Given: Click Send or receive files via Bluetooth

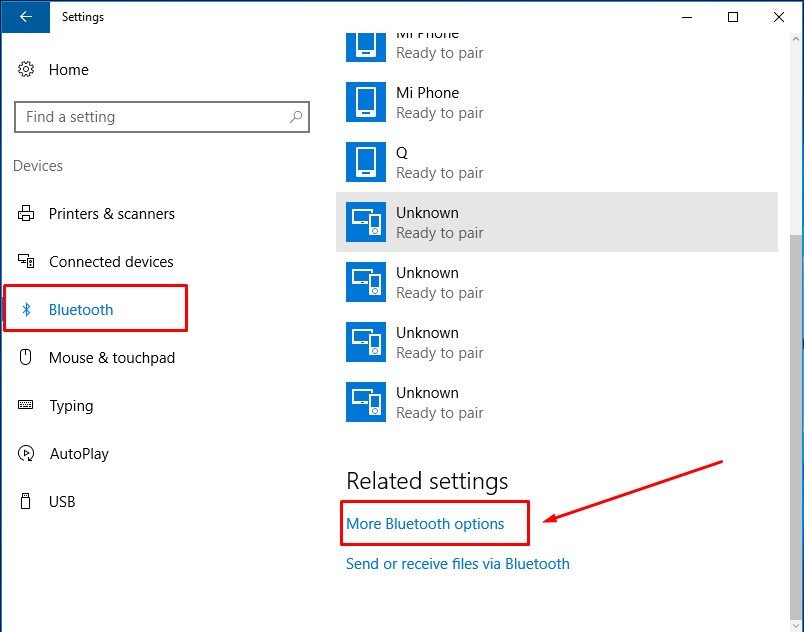Looking at the screenshot, I should (457, 564).
